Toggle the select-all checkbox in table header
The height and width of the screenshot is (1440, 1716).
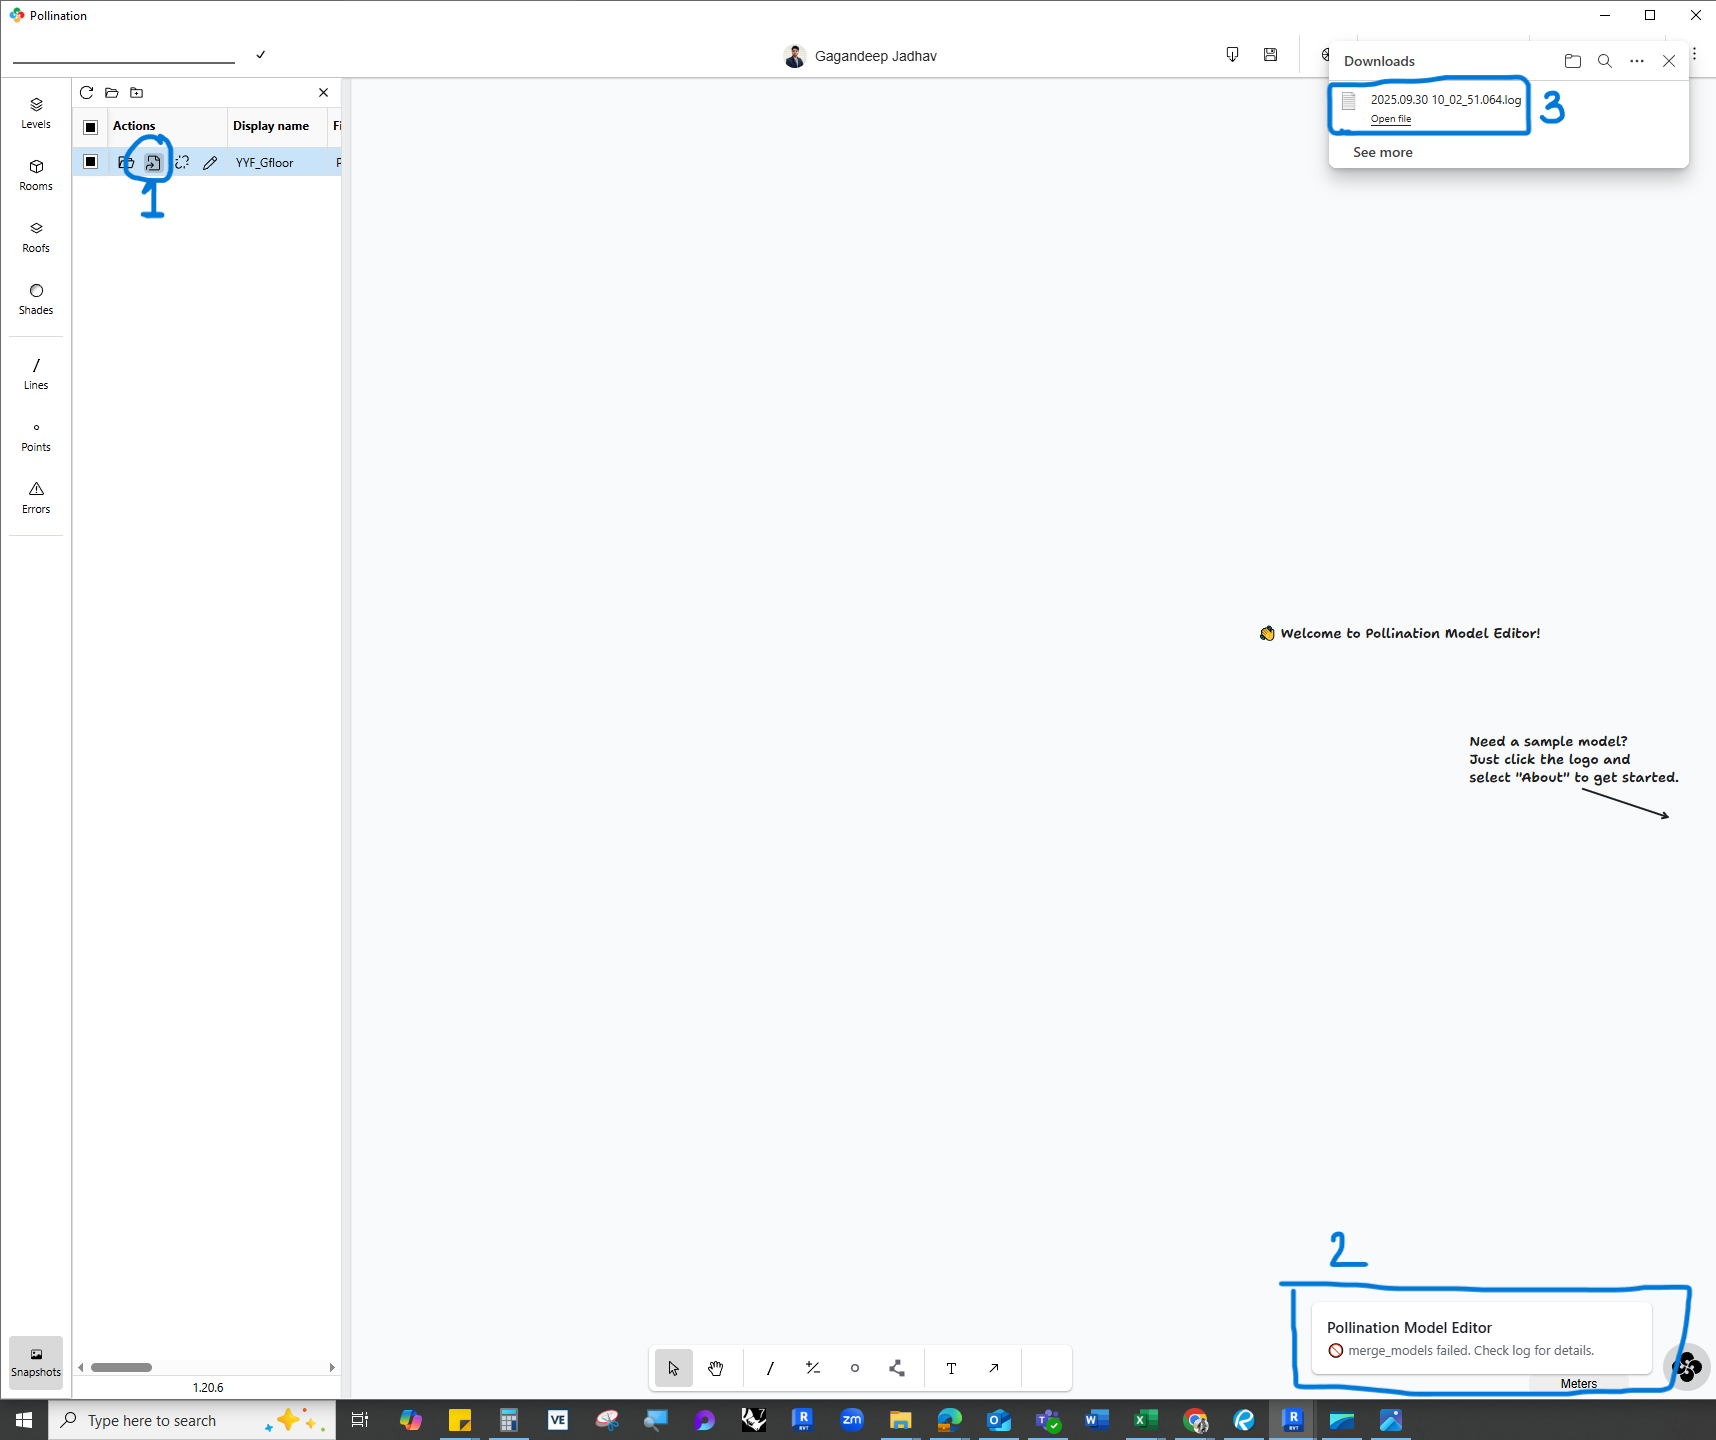pyautogui.click(x=91, y=127)
